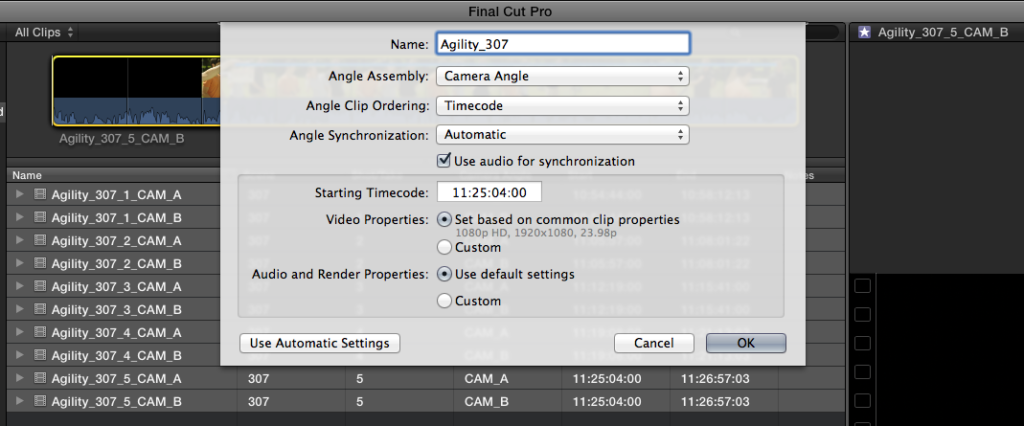The width and height of the screenshot is (1024, 426).
Task: Select the Agility_307_2_CAM_A row name
Action: (116, 240)
